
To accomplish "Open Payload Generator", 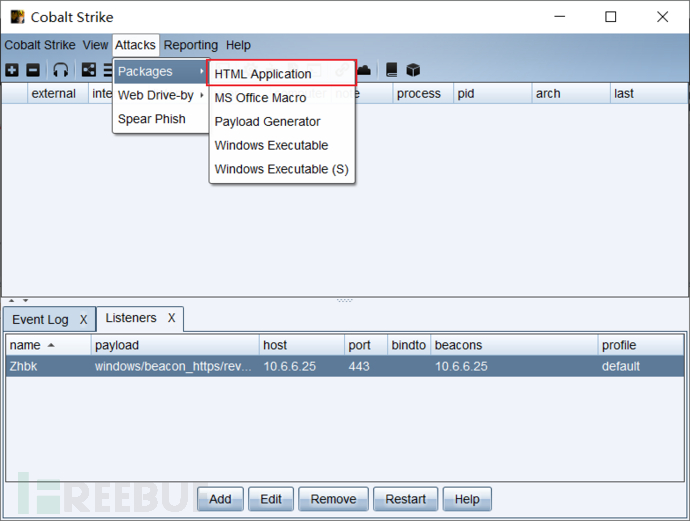I will click(x=282, y=121).
